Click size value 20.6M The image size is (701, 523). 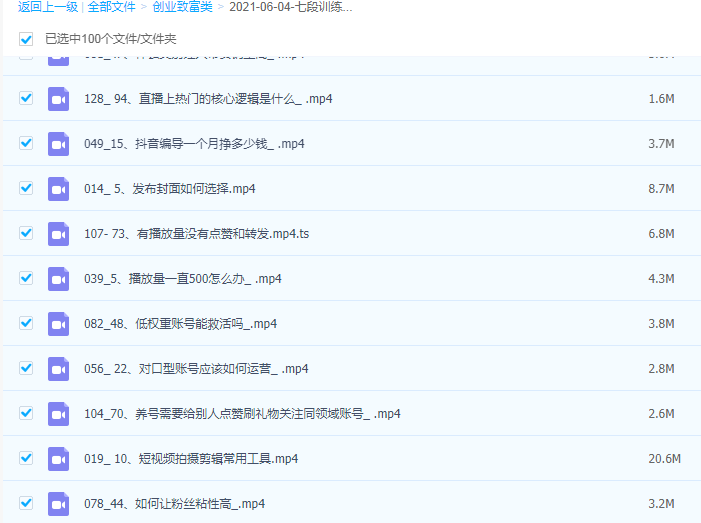pos(665,459)
